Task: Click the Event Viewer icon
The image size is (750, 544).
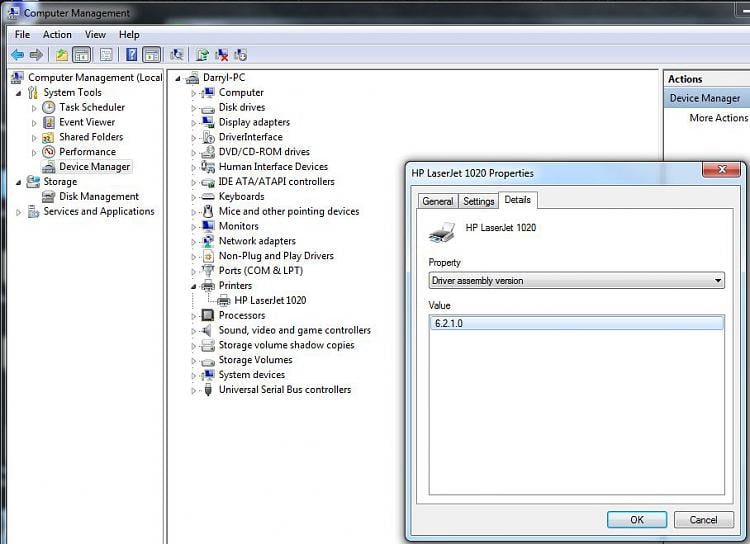Action: point(48,122)
